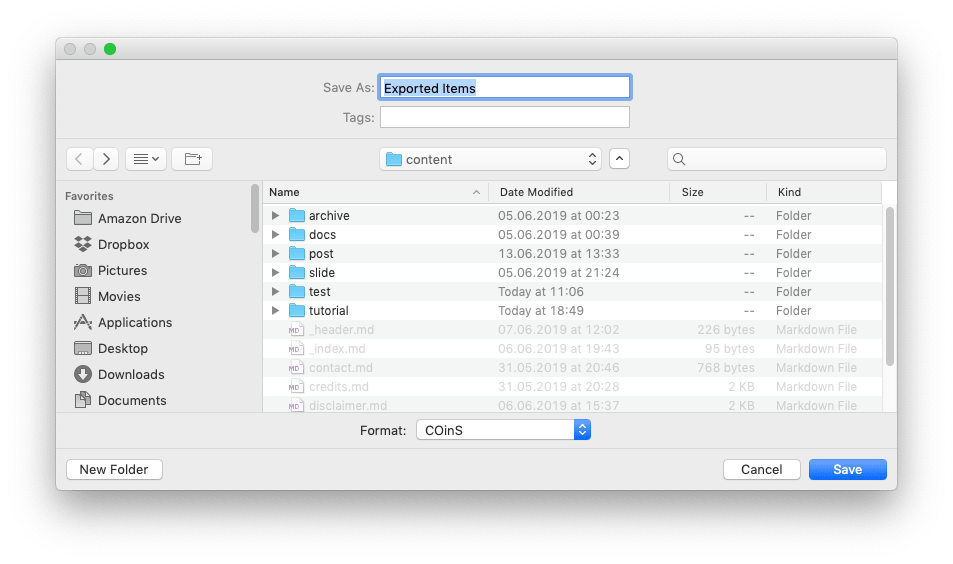Image resolution: width=953 pixels, height=564 pixels.
Task: Click the new folder toolbar icon
Action: 192,159
